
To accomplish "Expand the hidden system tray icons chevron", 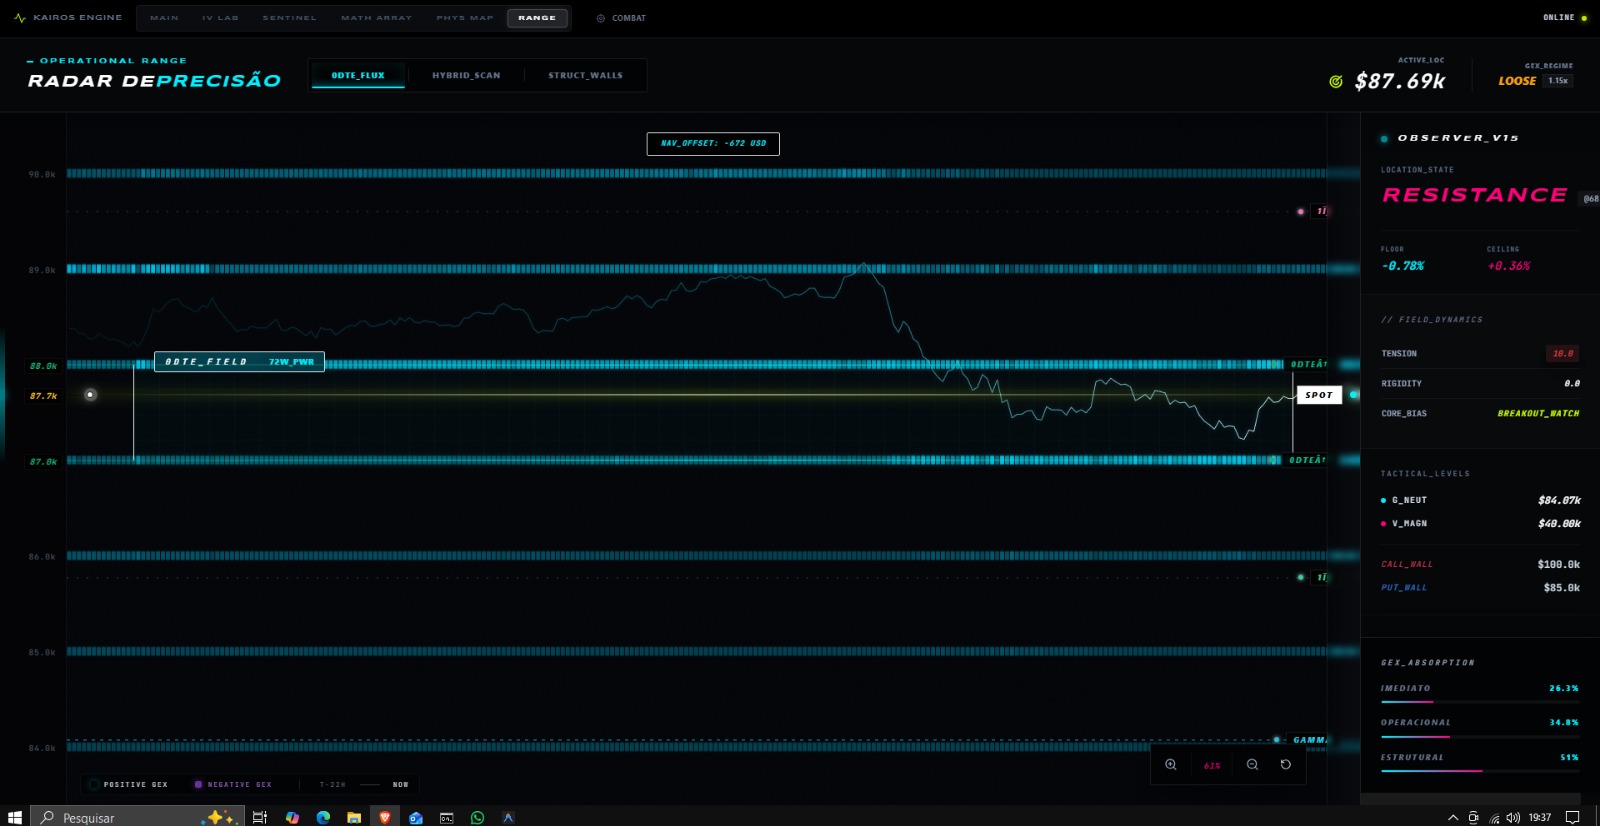I will tap(1453, 817).
